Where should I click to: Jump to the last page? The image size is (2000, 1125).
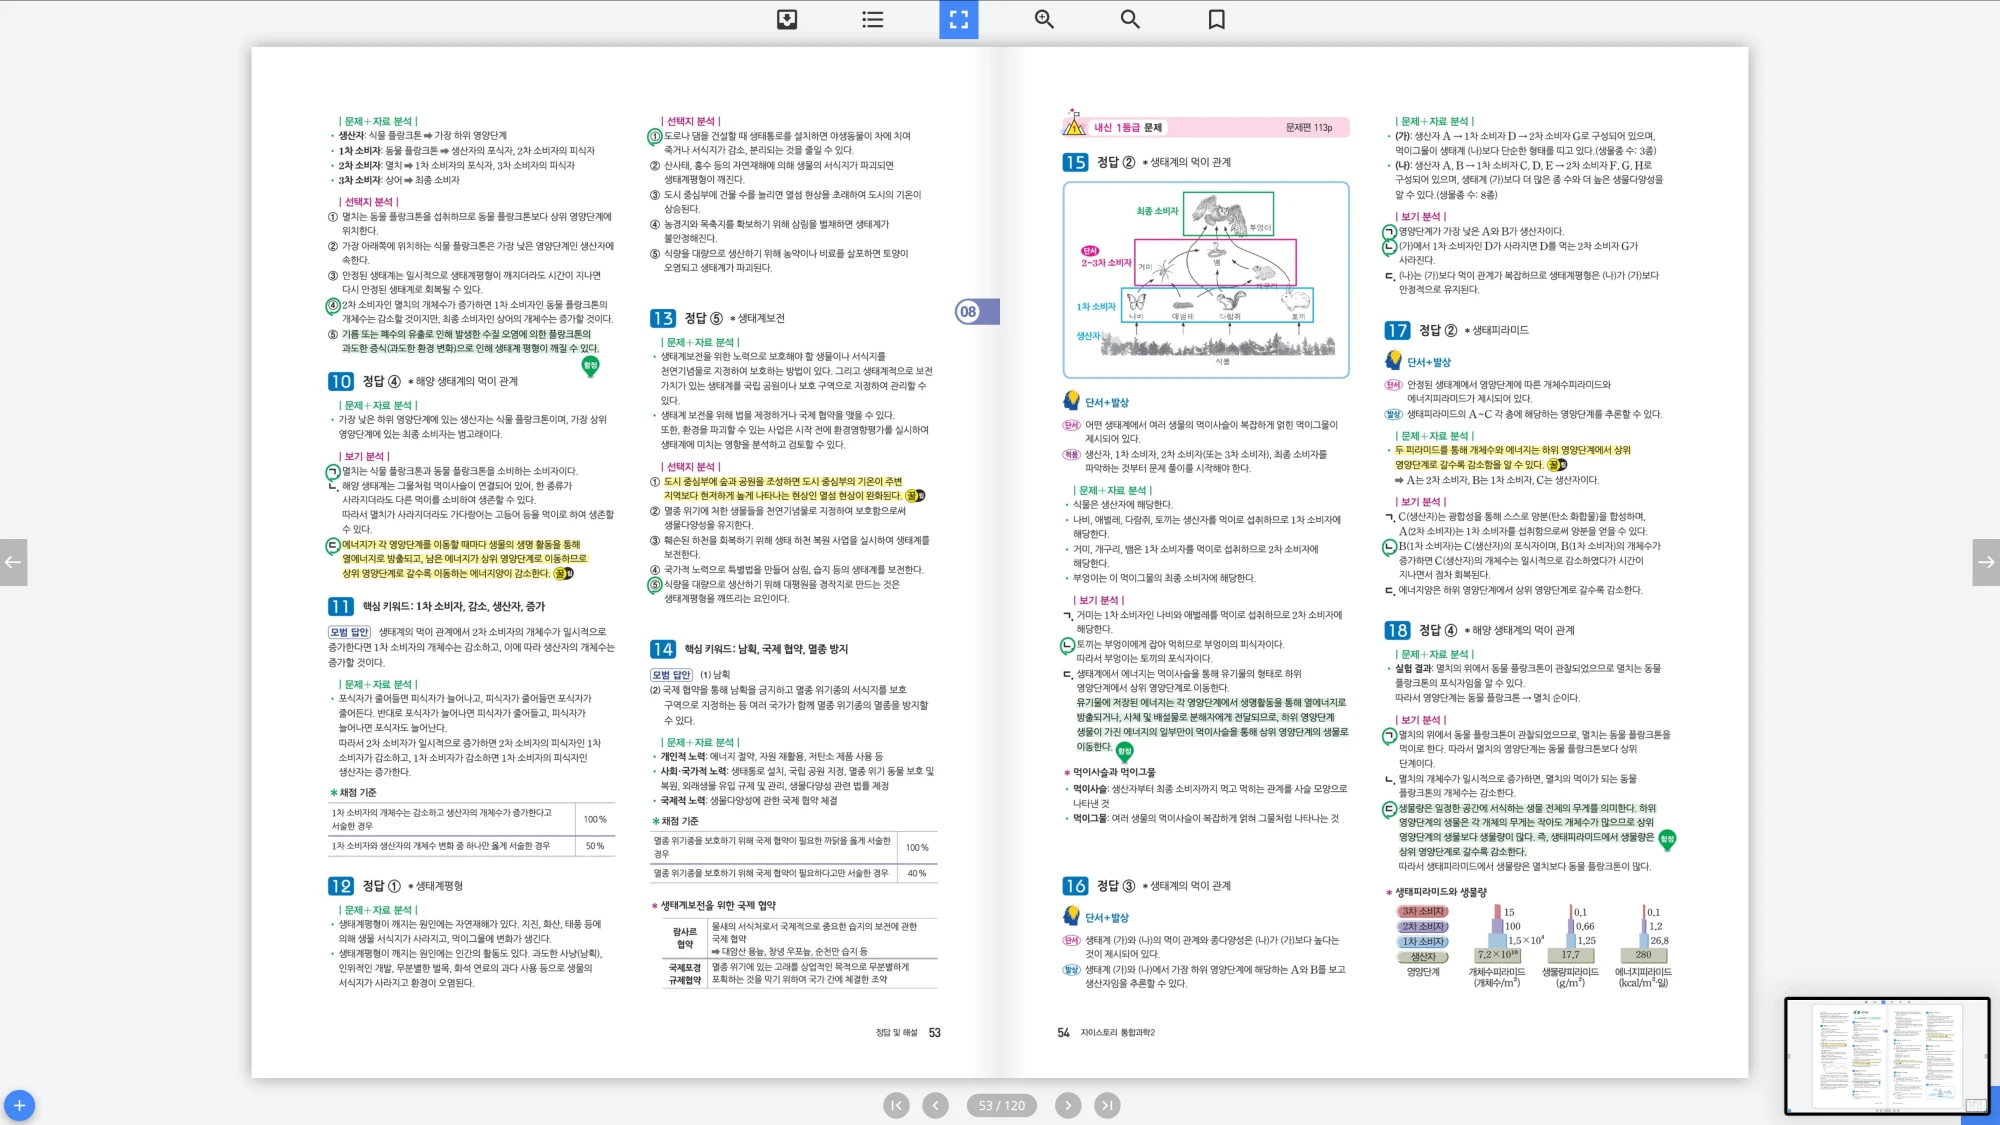point(1106,1105)
